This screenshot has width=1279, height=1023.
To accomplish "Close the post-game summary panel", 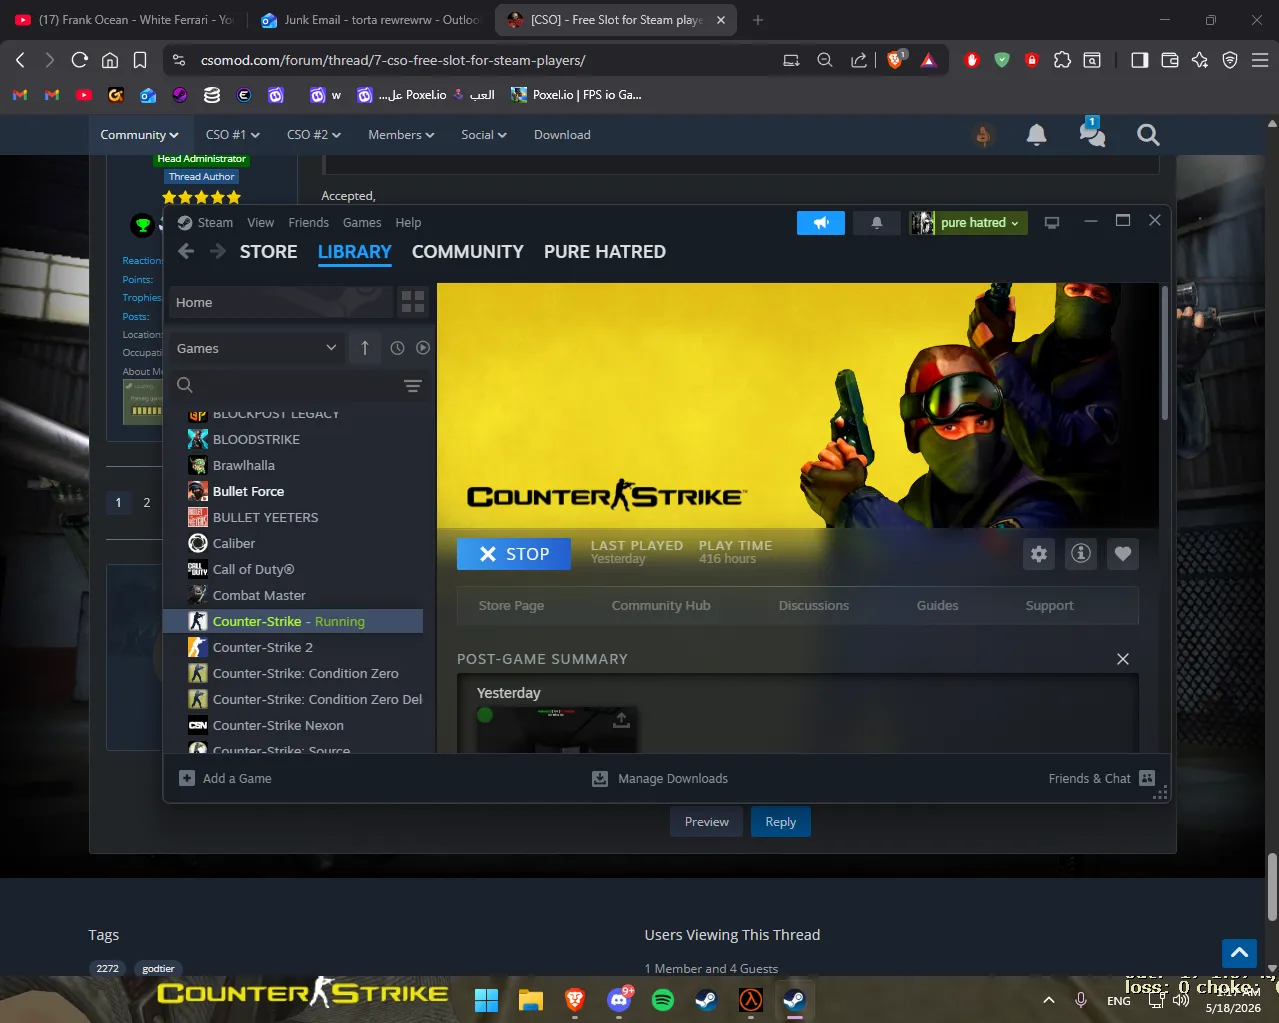I will 1123,659.
